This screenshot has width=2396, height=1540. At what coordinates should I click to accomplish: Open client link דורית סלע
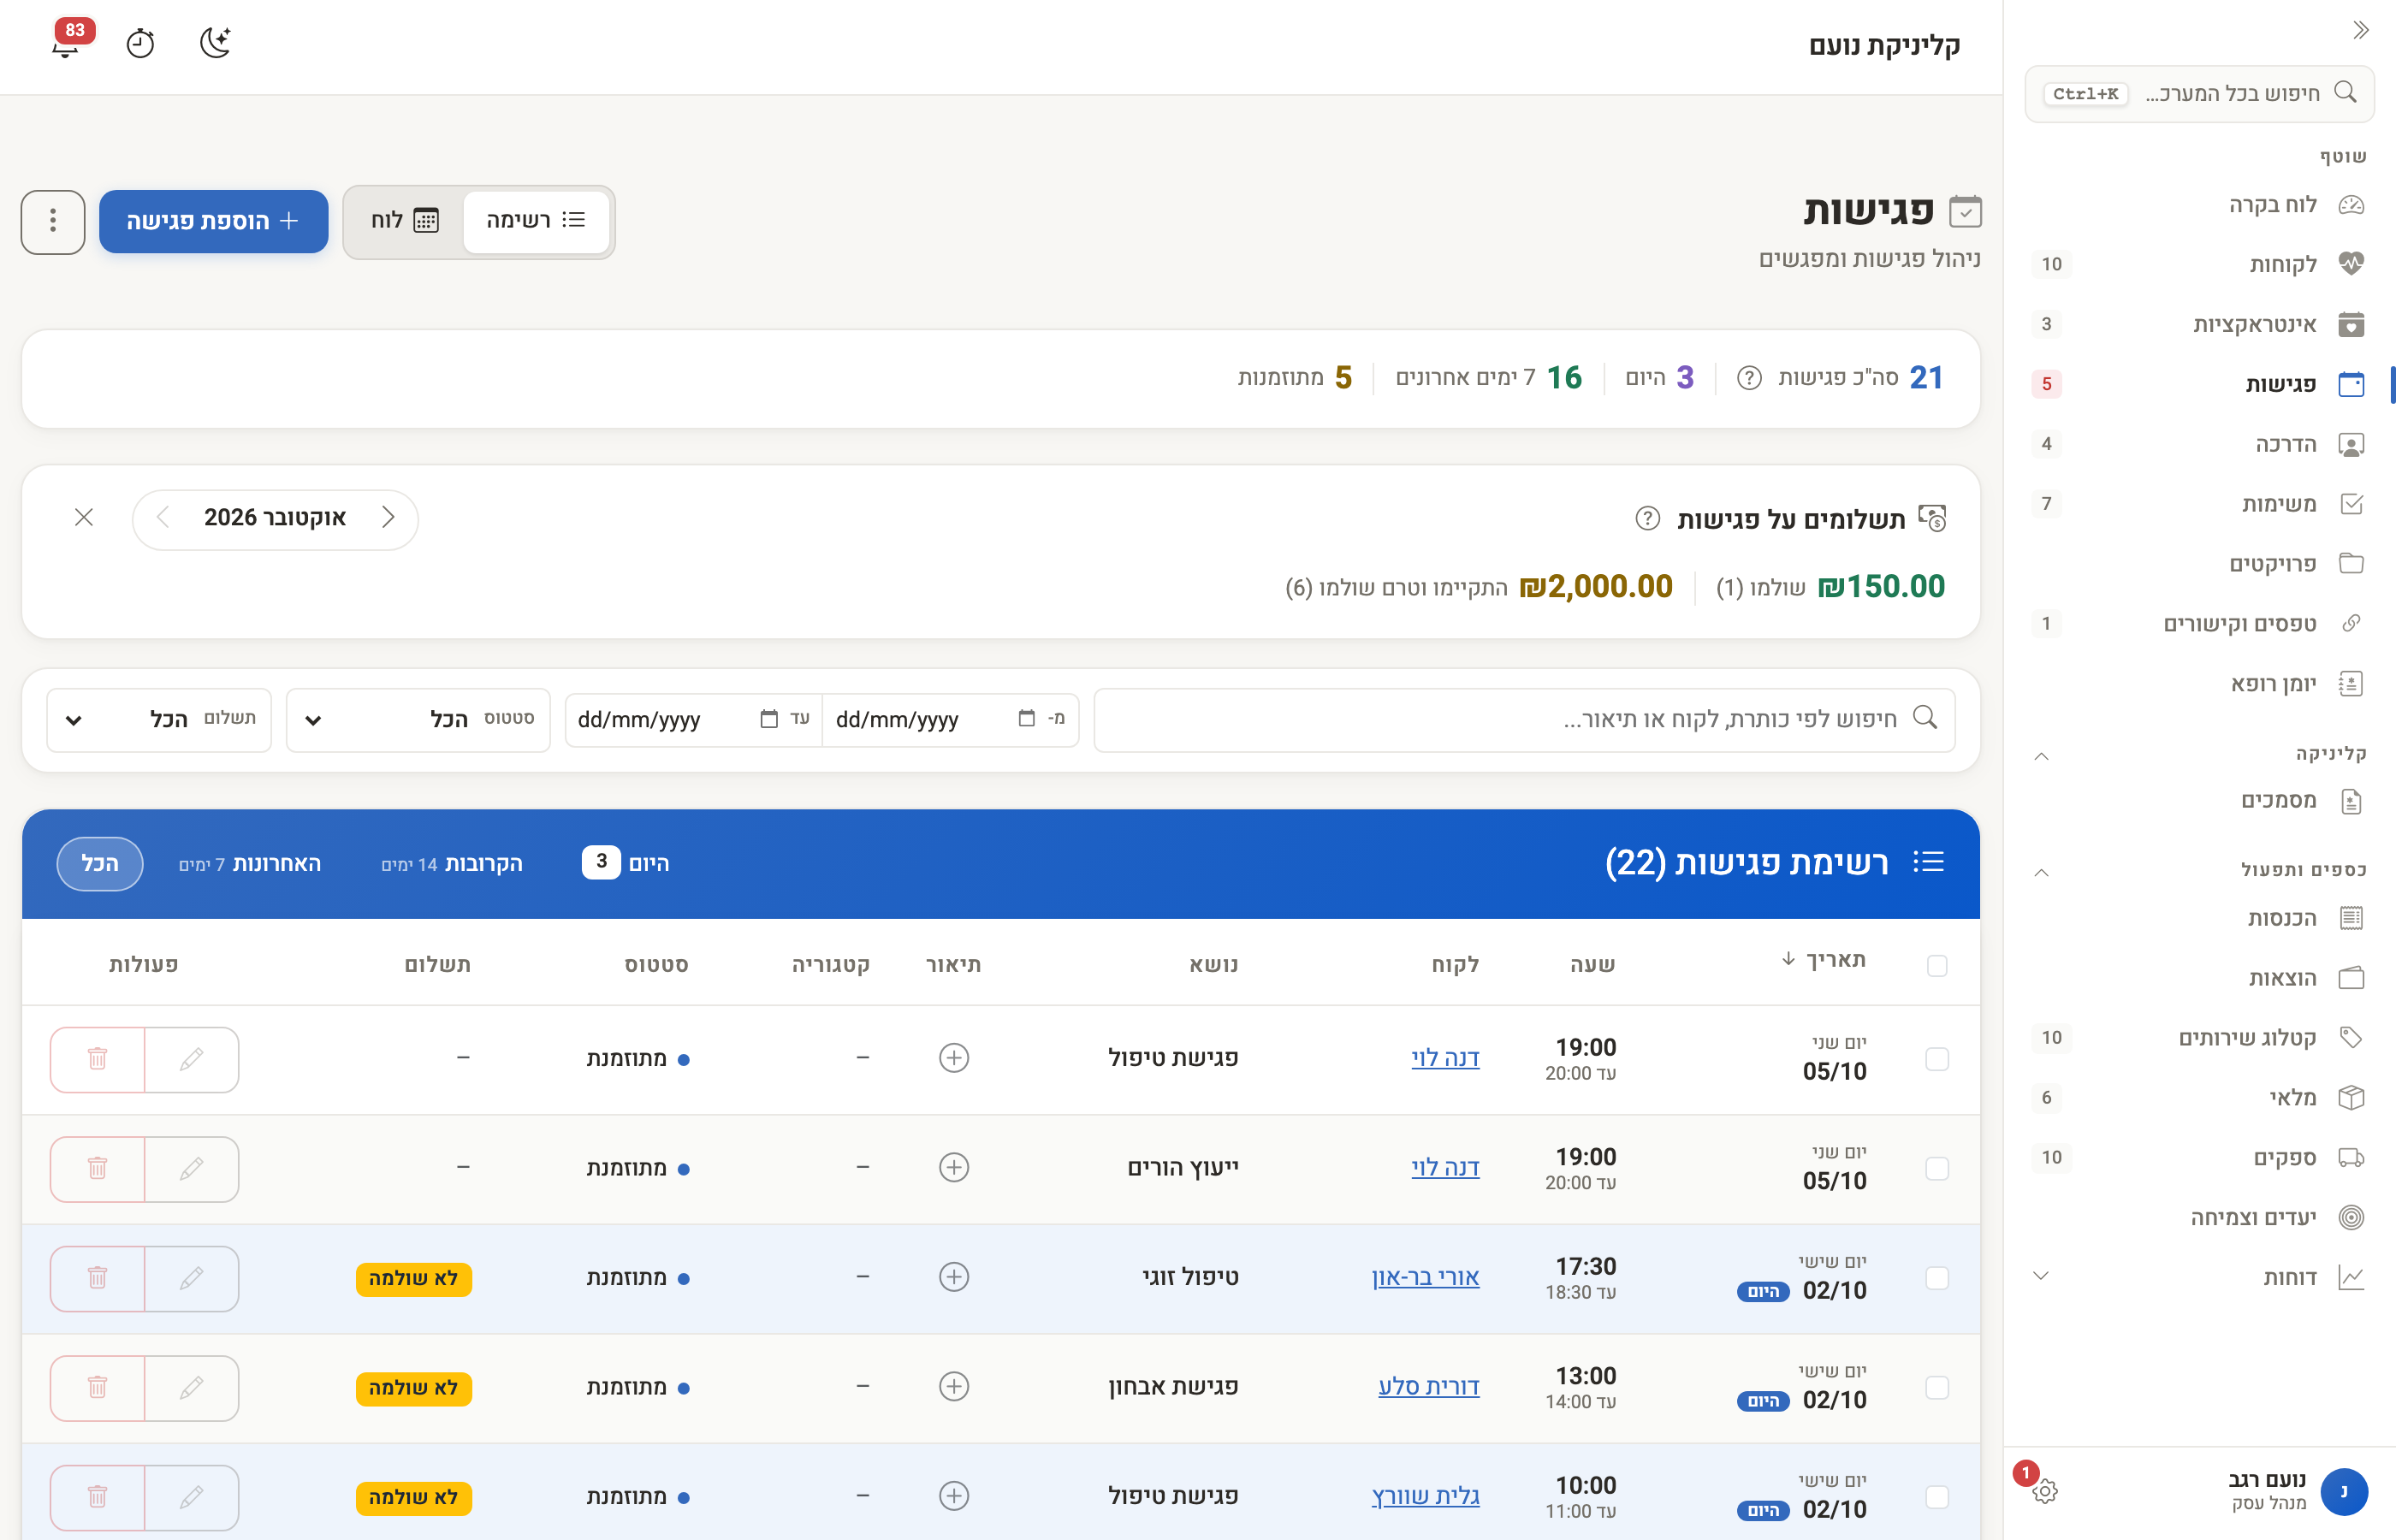1428,1386
